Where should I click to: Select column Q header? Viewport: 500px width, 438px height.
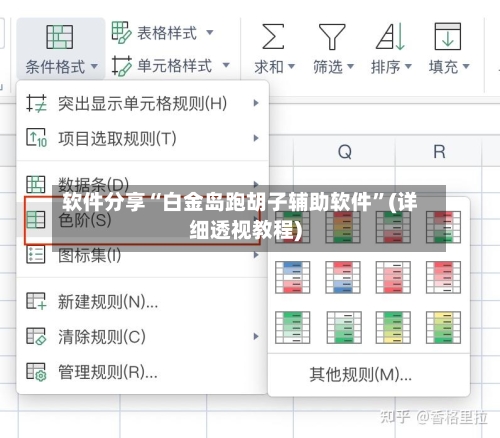click(x=344, y=152)
